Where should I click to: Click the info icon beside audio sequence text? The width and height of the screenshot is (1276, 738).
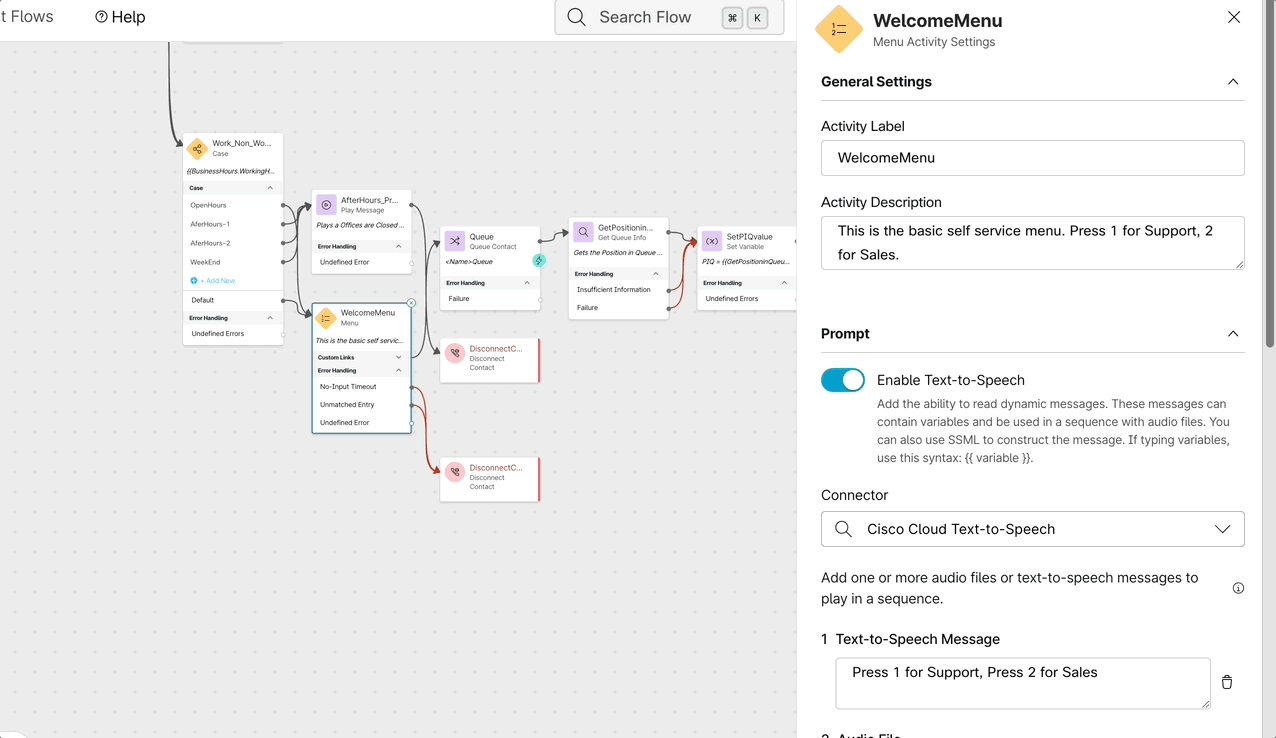coord(1238,588)
